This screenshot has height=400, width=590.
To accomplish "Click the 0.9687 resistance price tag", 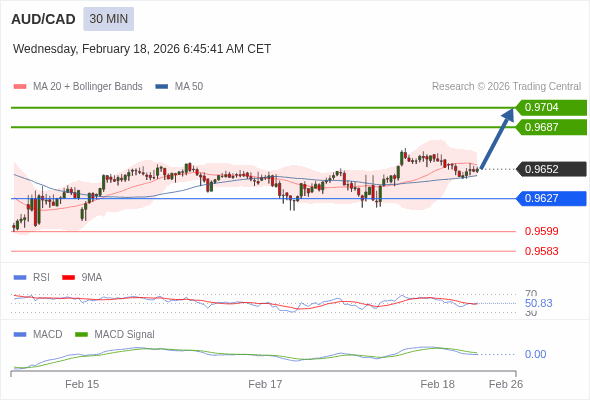I will coord(551,127).
